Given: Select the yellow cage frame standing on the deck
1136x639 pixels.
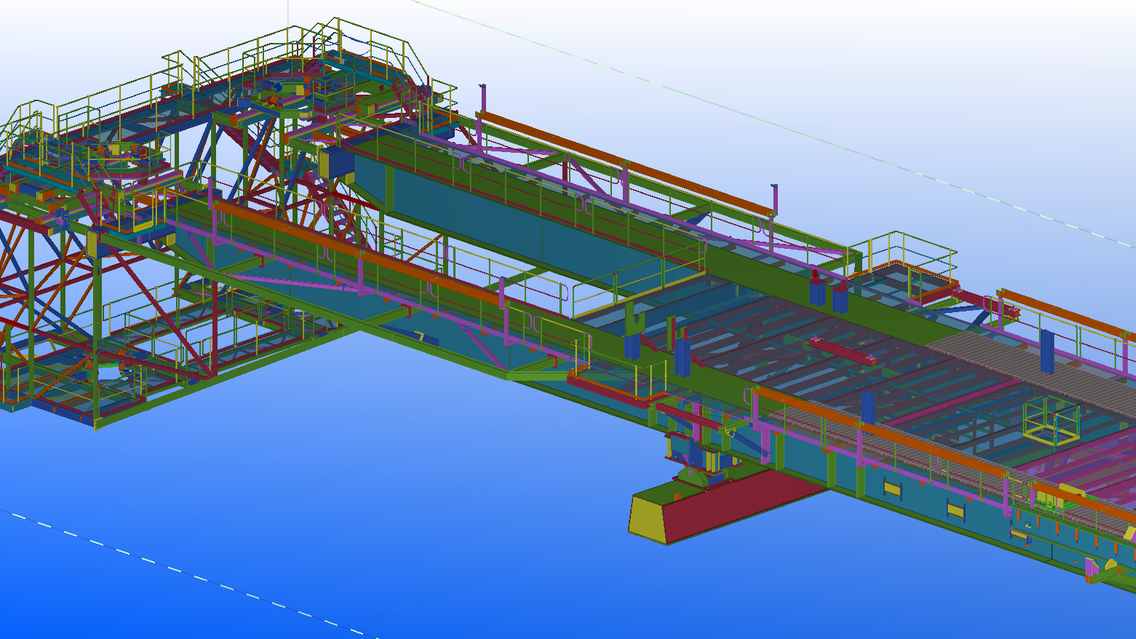Looking at the screenshot, I should (x=1051, y=420).
